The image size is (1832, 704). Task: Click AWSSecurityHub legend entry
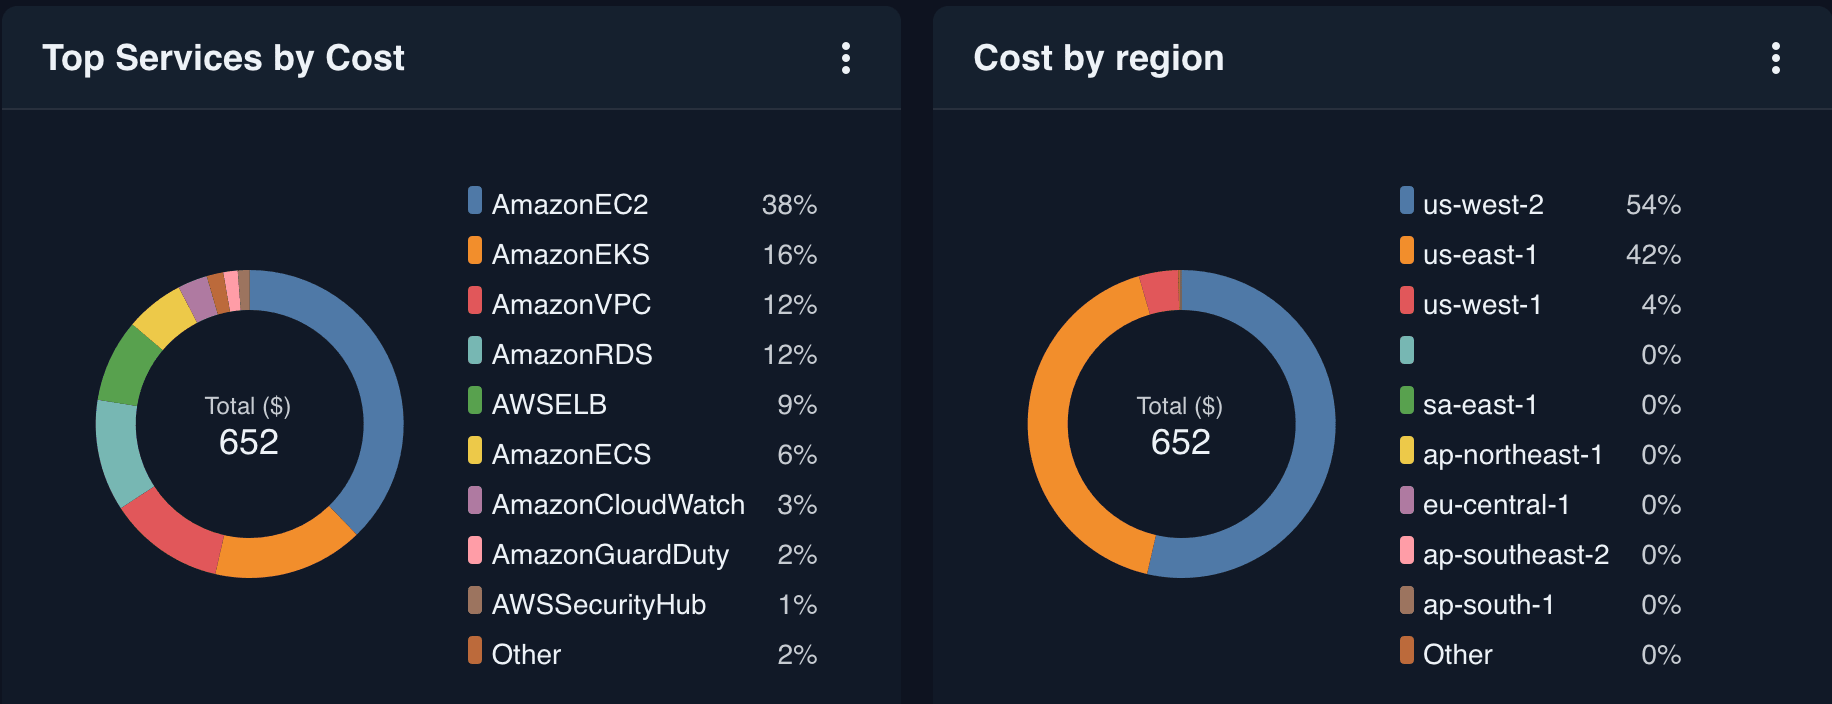click(x=598, y=605)
